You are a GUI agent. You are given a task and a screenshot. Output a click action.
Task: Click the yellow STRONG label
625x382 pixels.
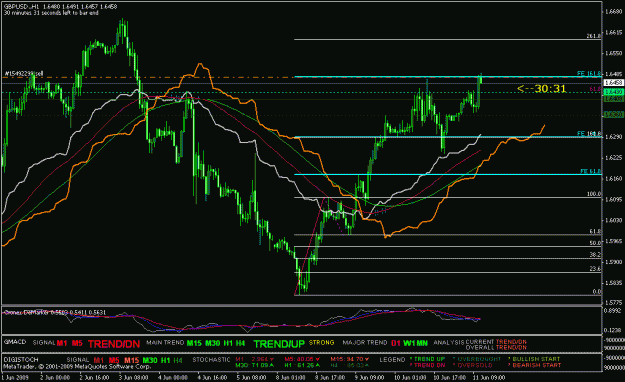tap(322, 343)
